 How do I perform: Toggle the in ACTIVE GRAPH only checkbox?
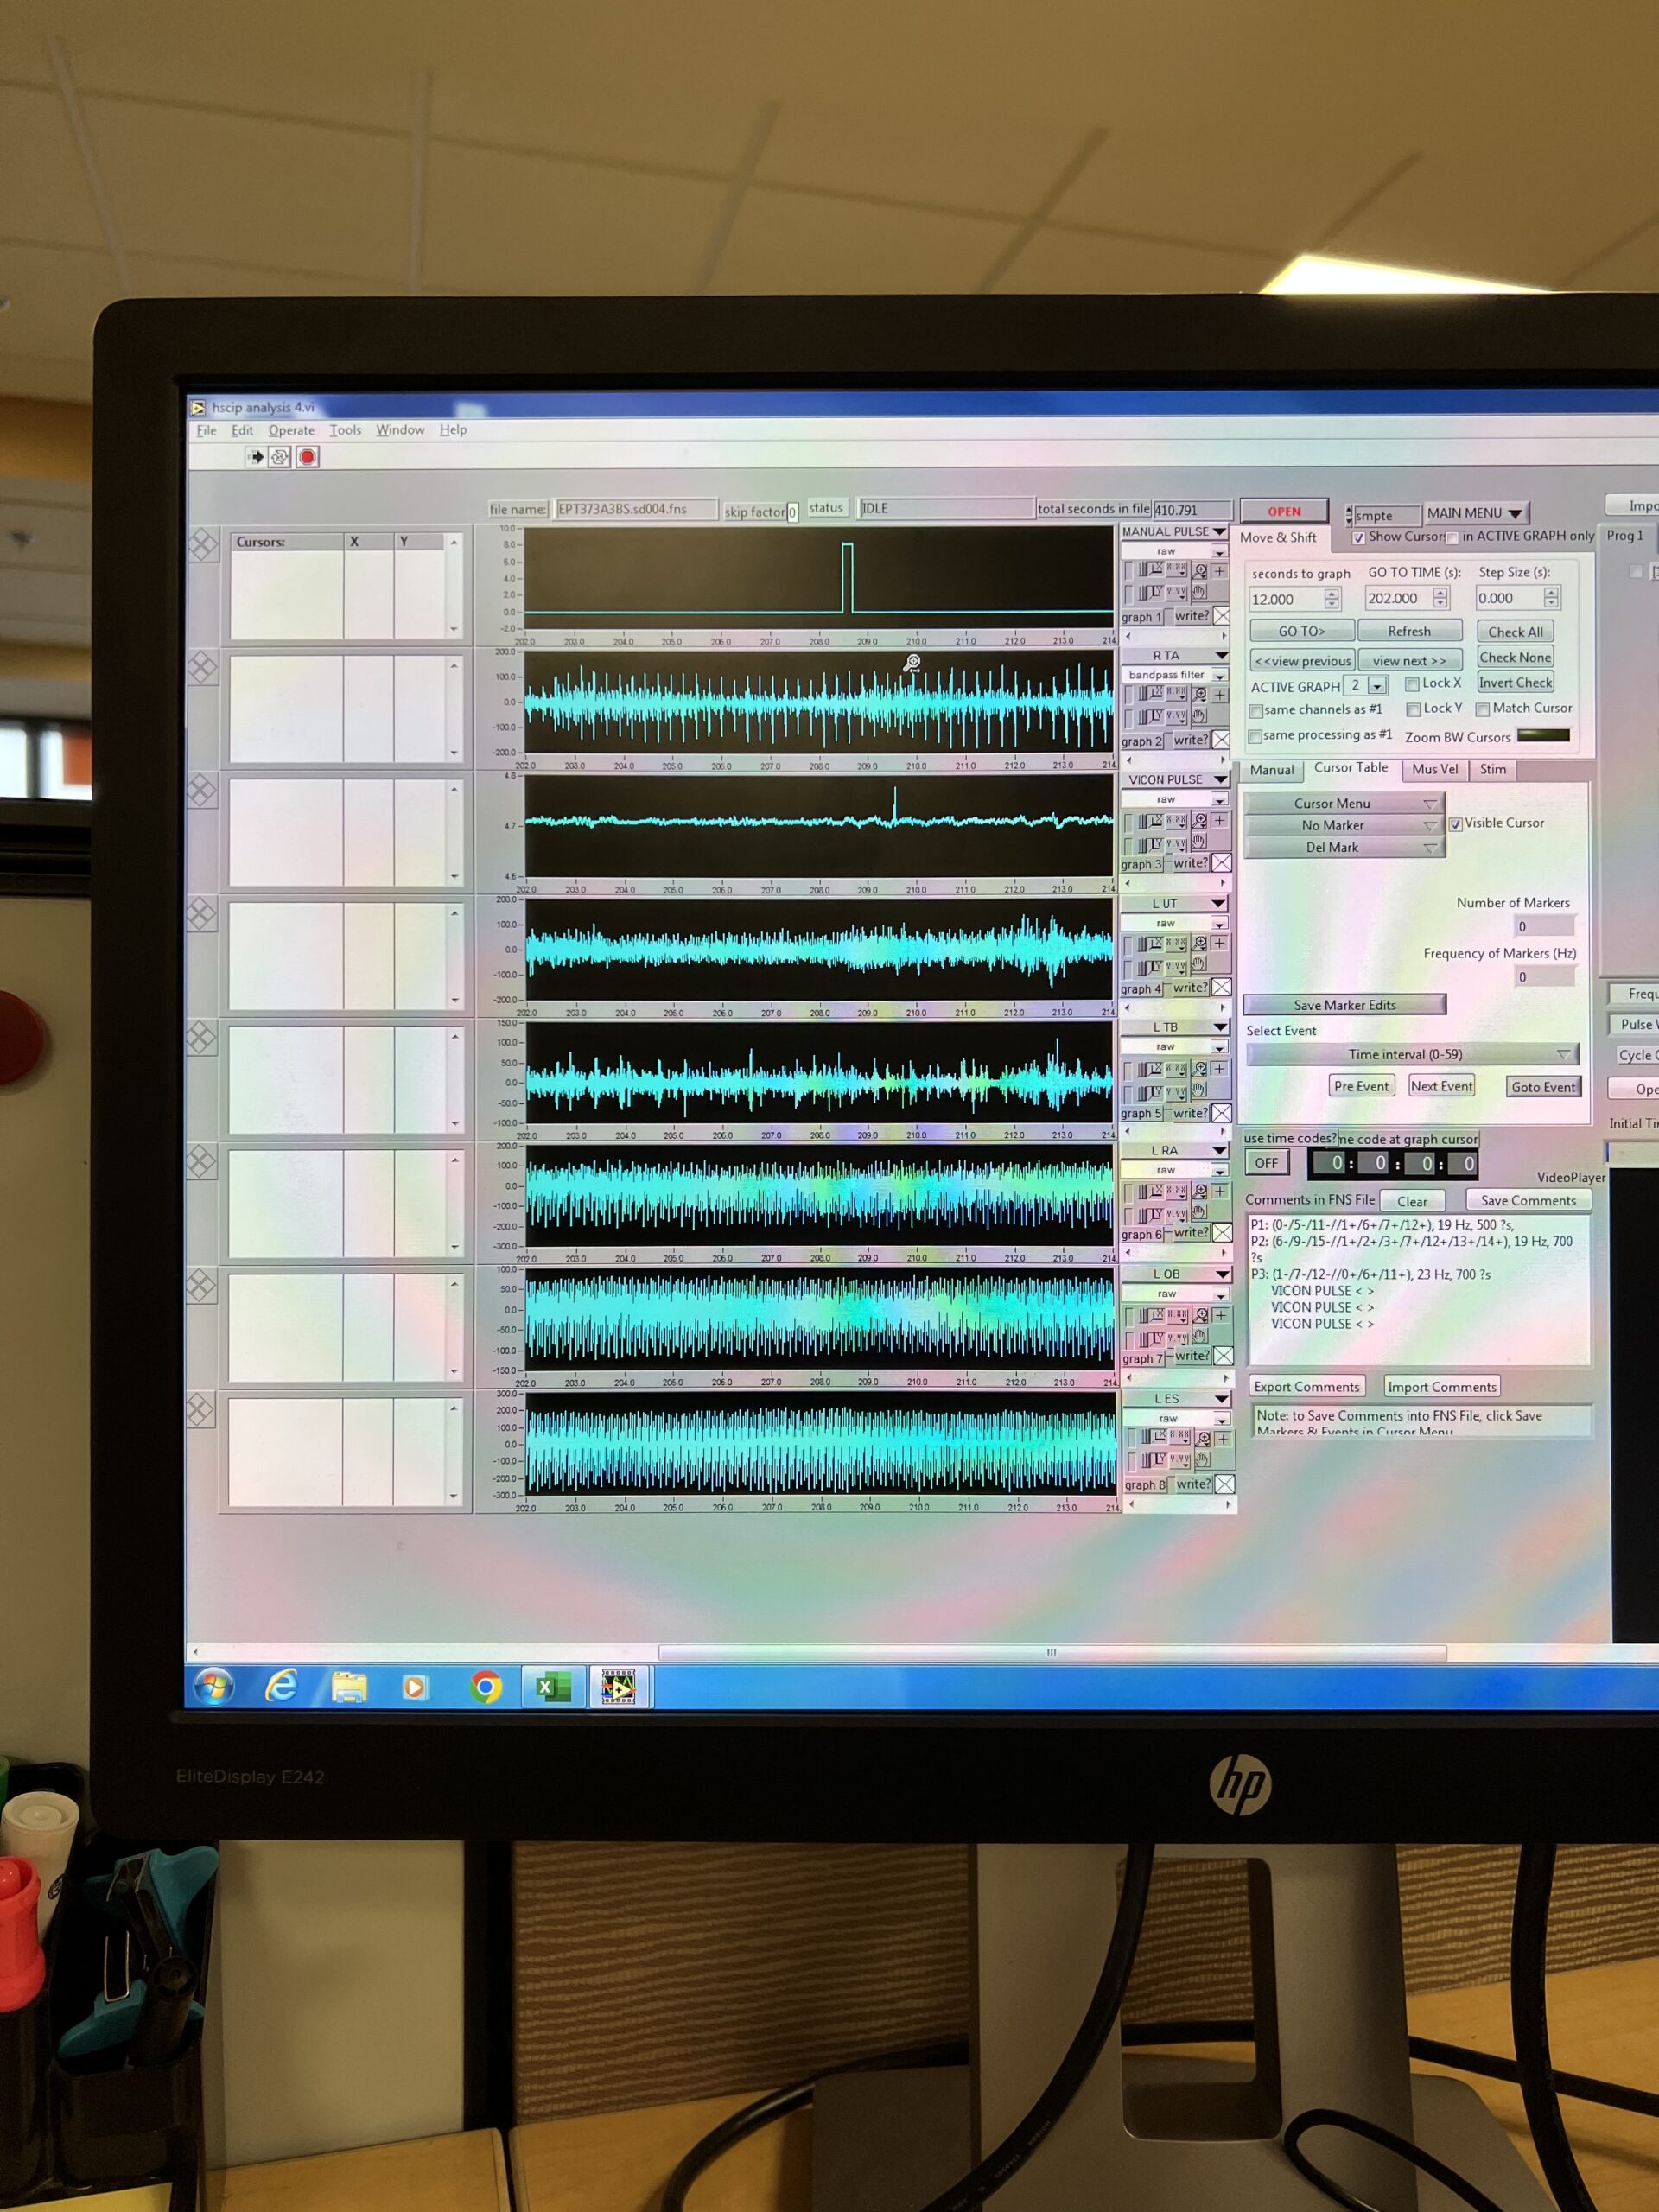pyautogui.click(x=1452, y=538)
